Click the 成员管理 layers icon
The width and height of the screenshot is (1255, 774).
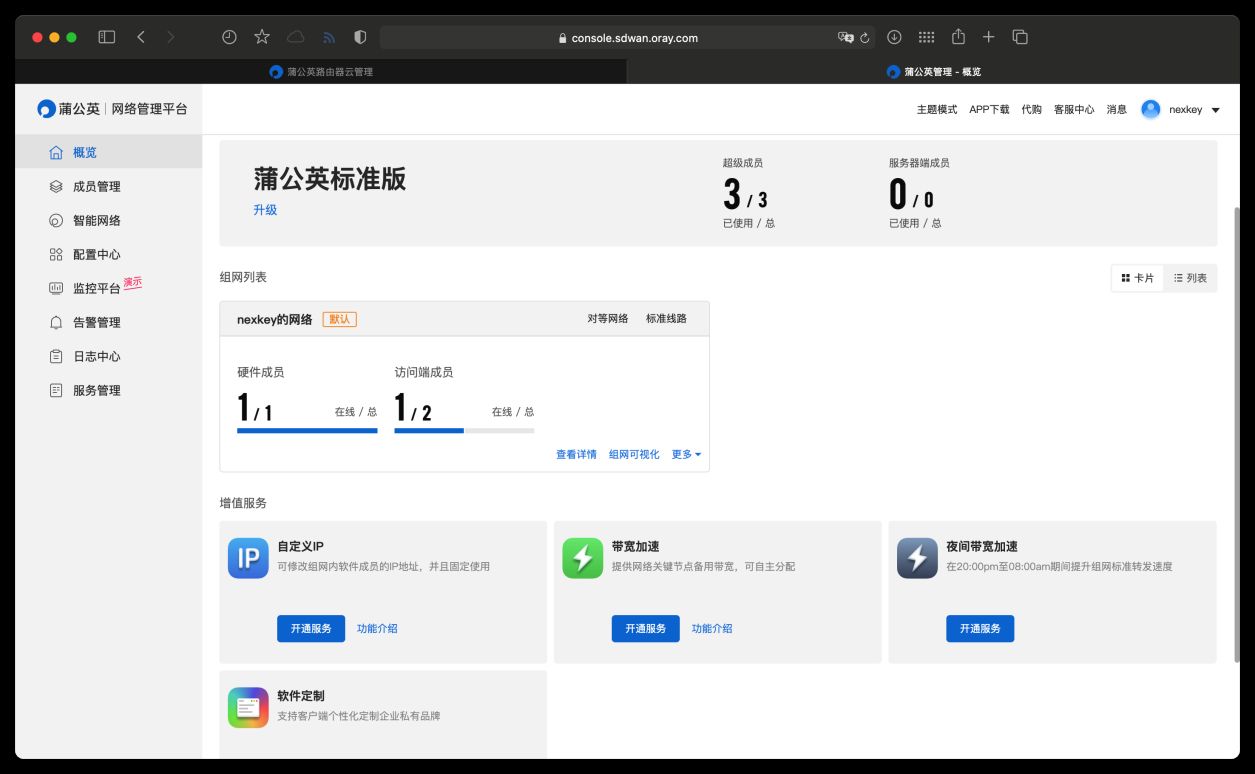pyautogui.click(x=56, y=187)
